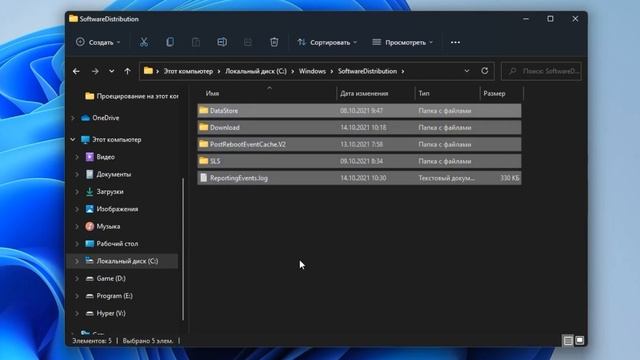Click the Program (E:) drive icon
Image resolution: width=640 pixels, height=360 pixels.
(89, 296)
